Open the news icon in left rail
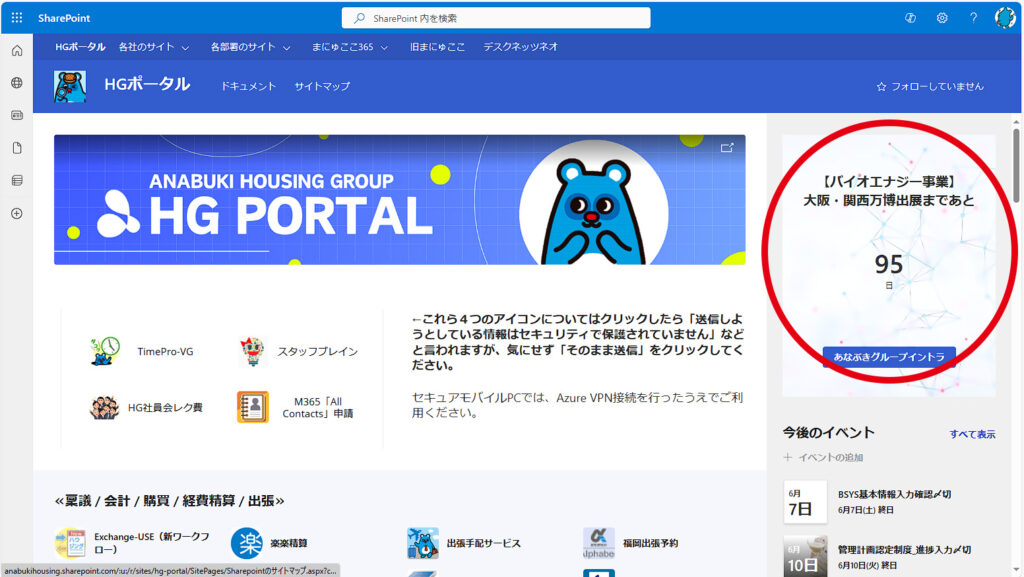The height and width of the screenshot is (577, 1024). 17,116
